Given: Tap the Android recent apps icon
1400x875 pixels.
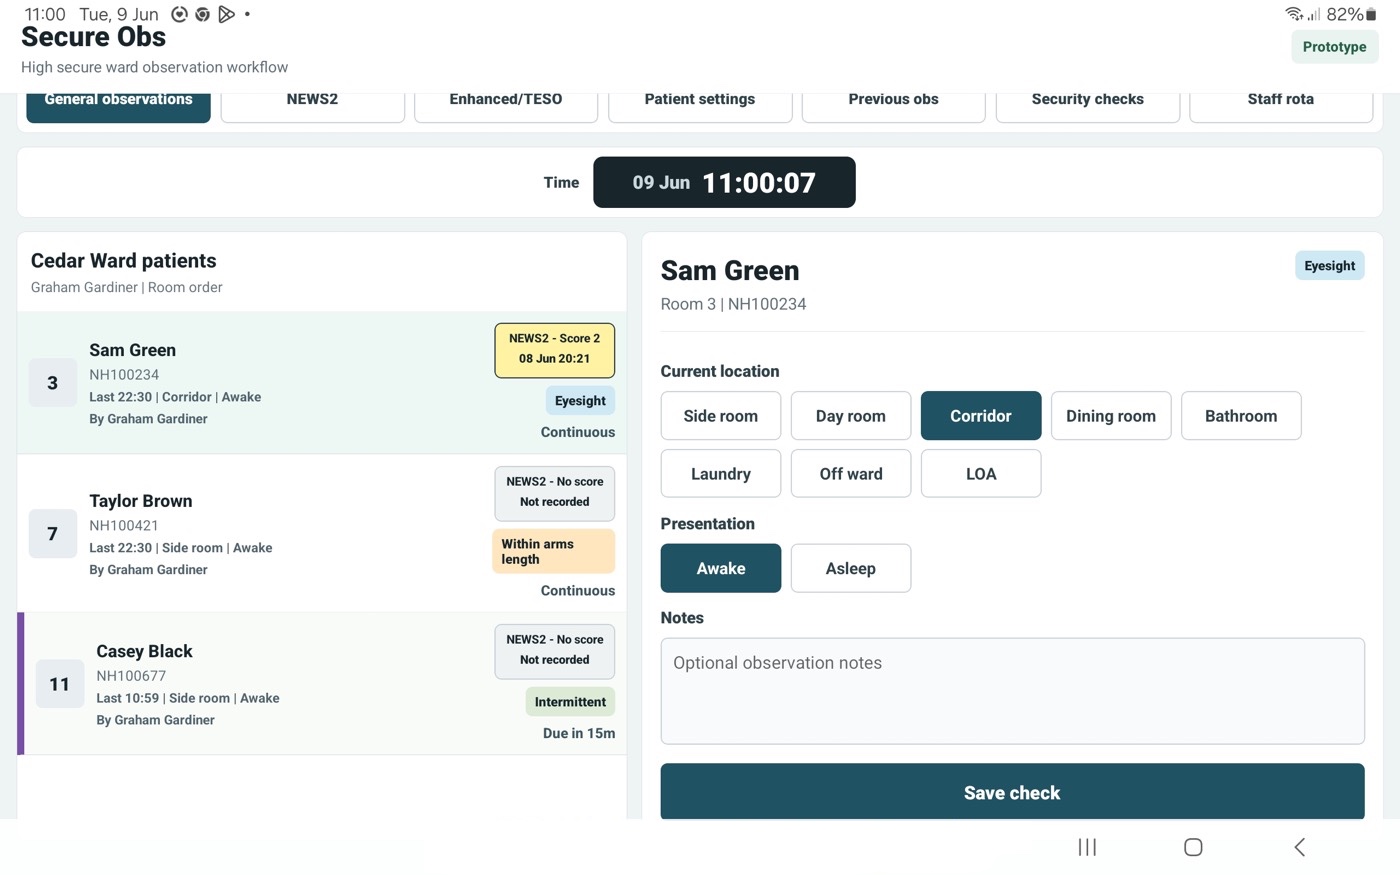Looking at the screenshot, I should [1087, 847].
